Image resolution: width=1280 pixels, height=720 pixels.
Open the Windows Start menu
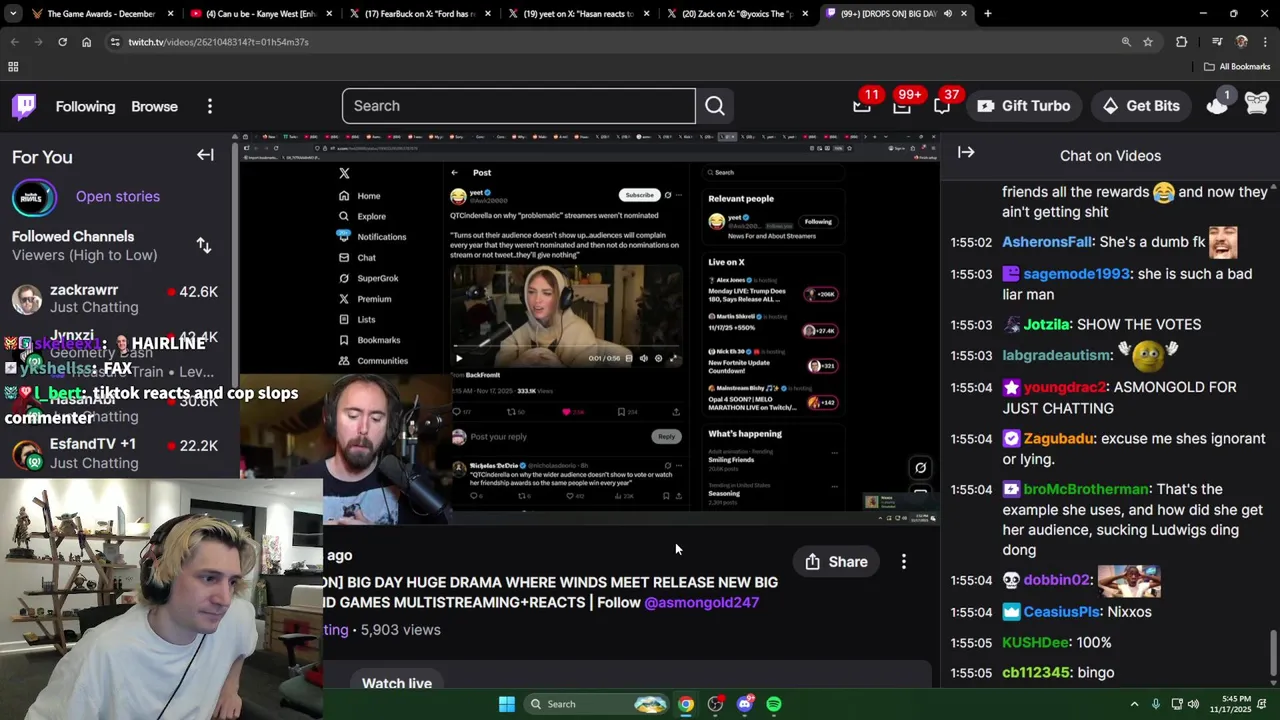click(507, 704)
